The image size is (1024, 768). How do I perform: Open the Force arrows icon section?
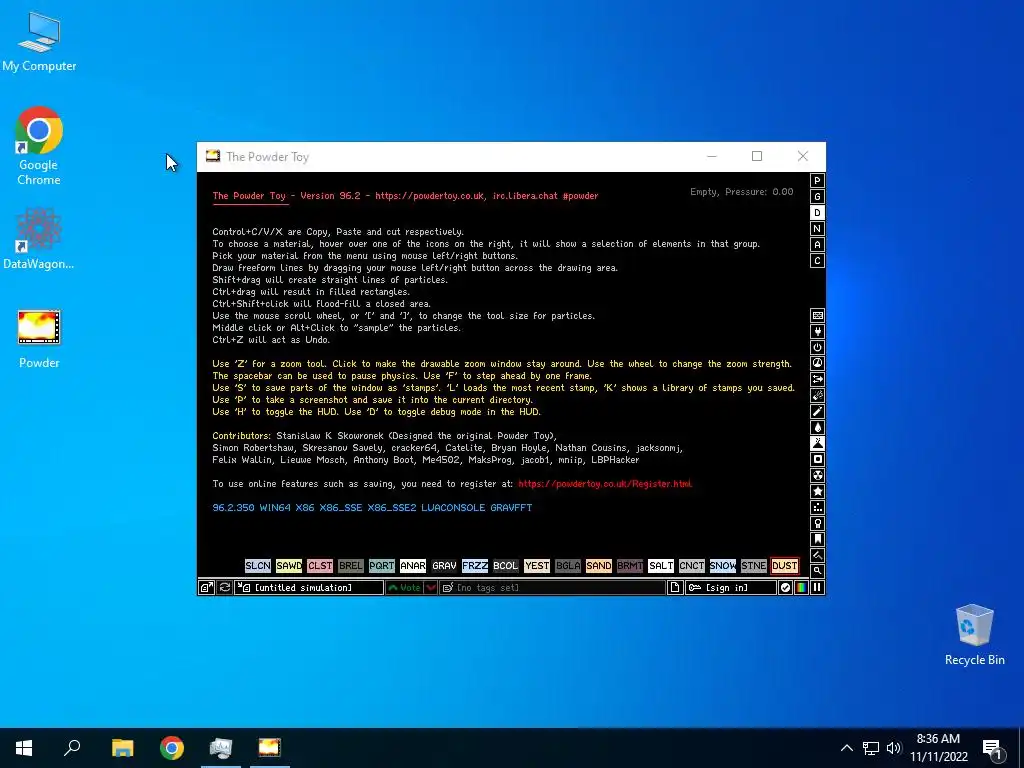(817, 379)
